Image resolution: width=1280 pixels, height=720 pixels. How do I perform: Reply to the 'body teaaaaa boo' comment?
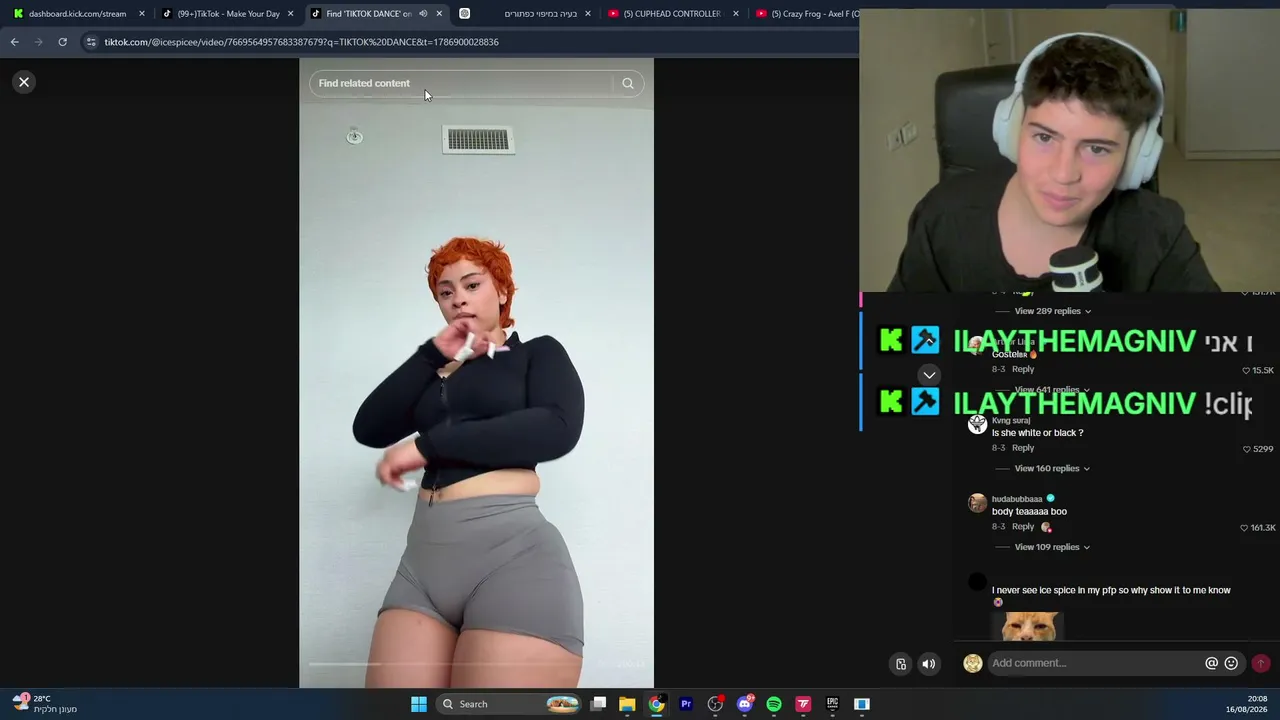(1022, 527)
